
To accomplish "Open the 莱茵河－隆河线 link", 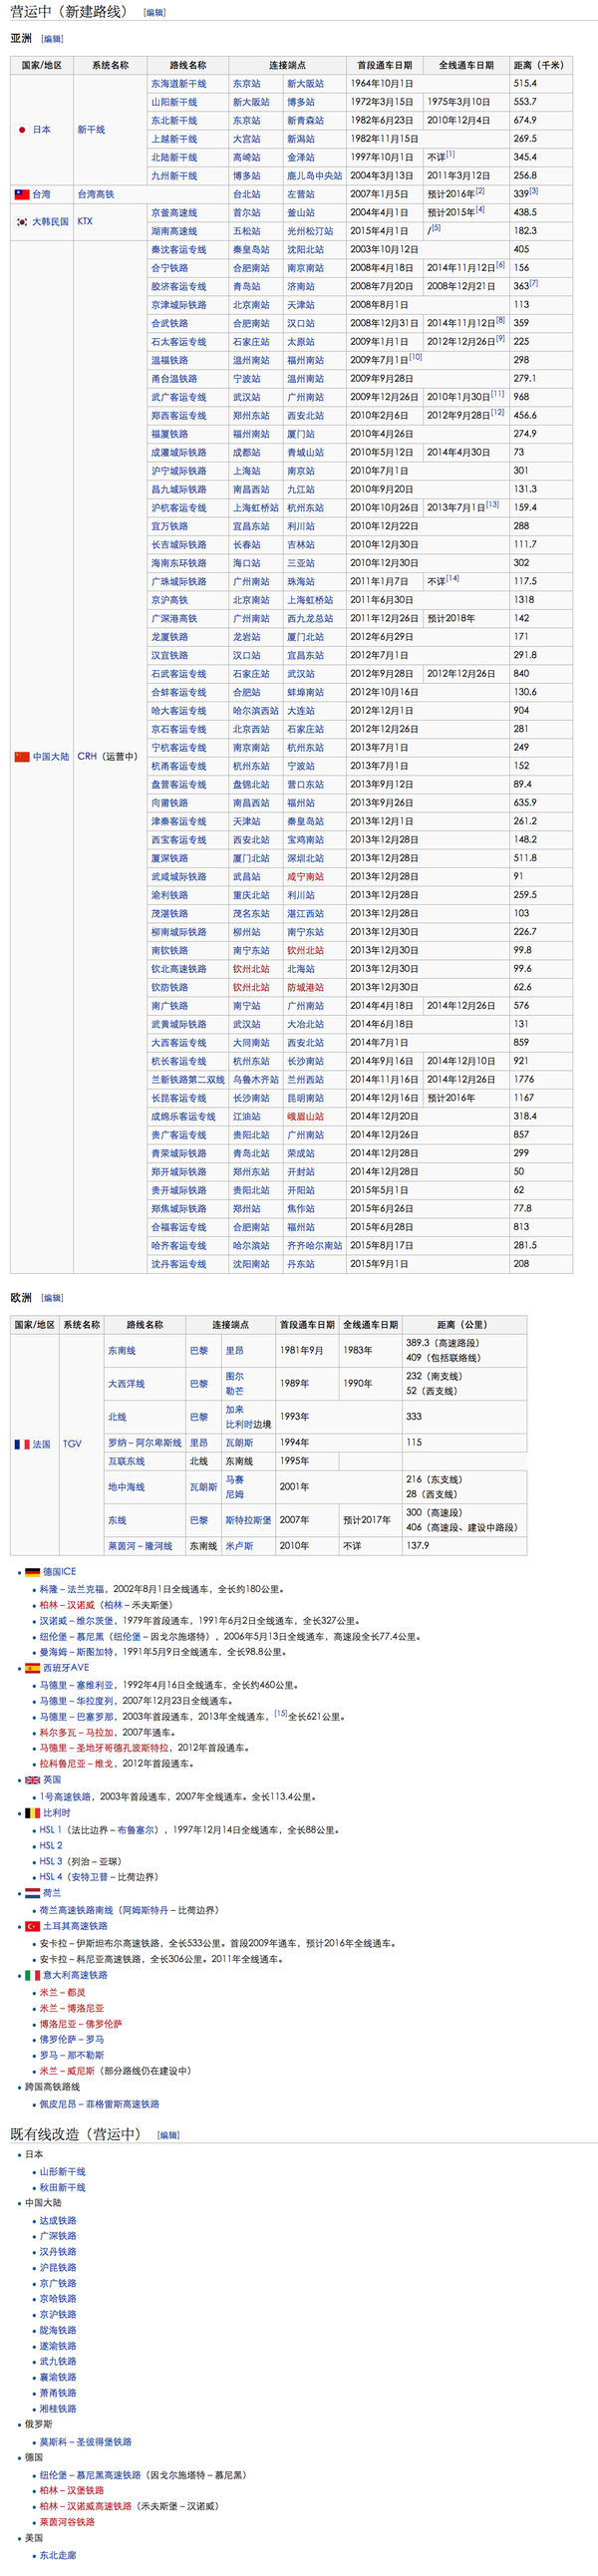I will [x=141, y=1546].
